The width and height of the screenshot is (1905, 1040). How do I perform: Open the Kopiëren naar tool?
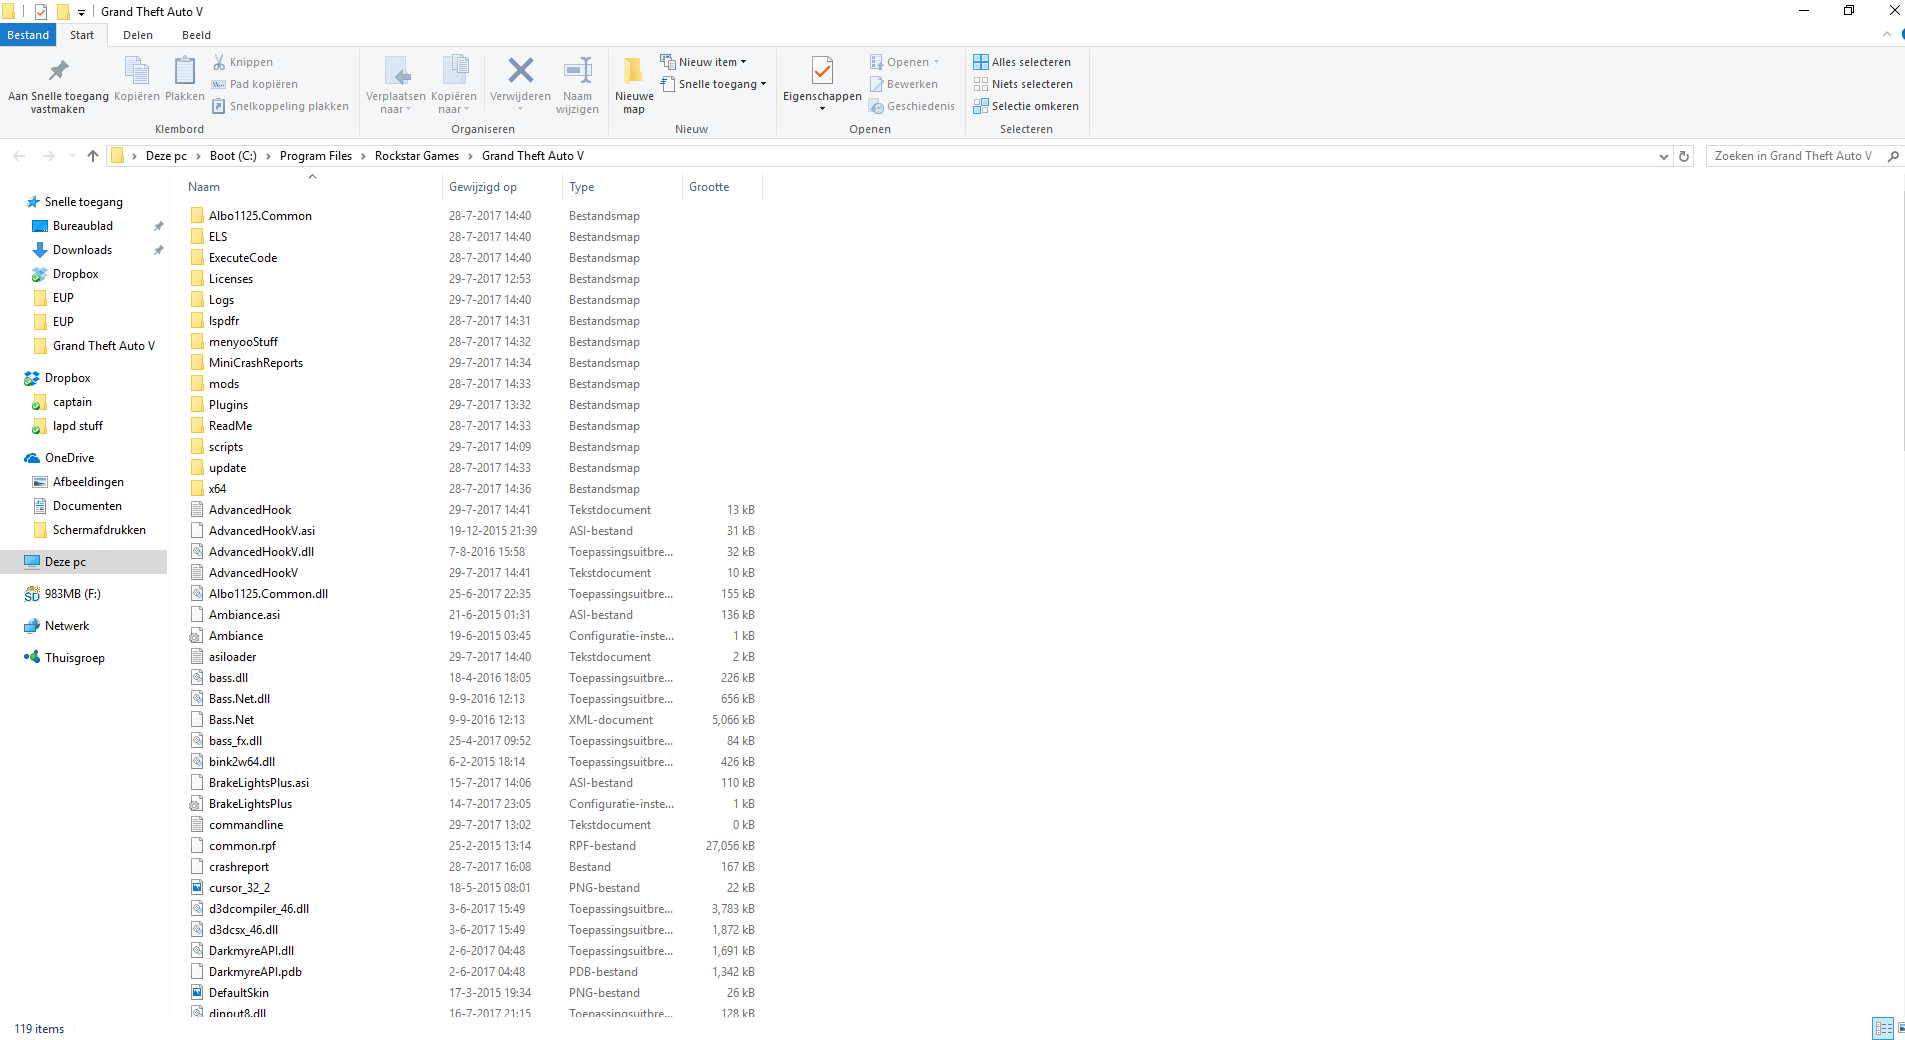point(454,86)
